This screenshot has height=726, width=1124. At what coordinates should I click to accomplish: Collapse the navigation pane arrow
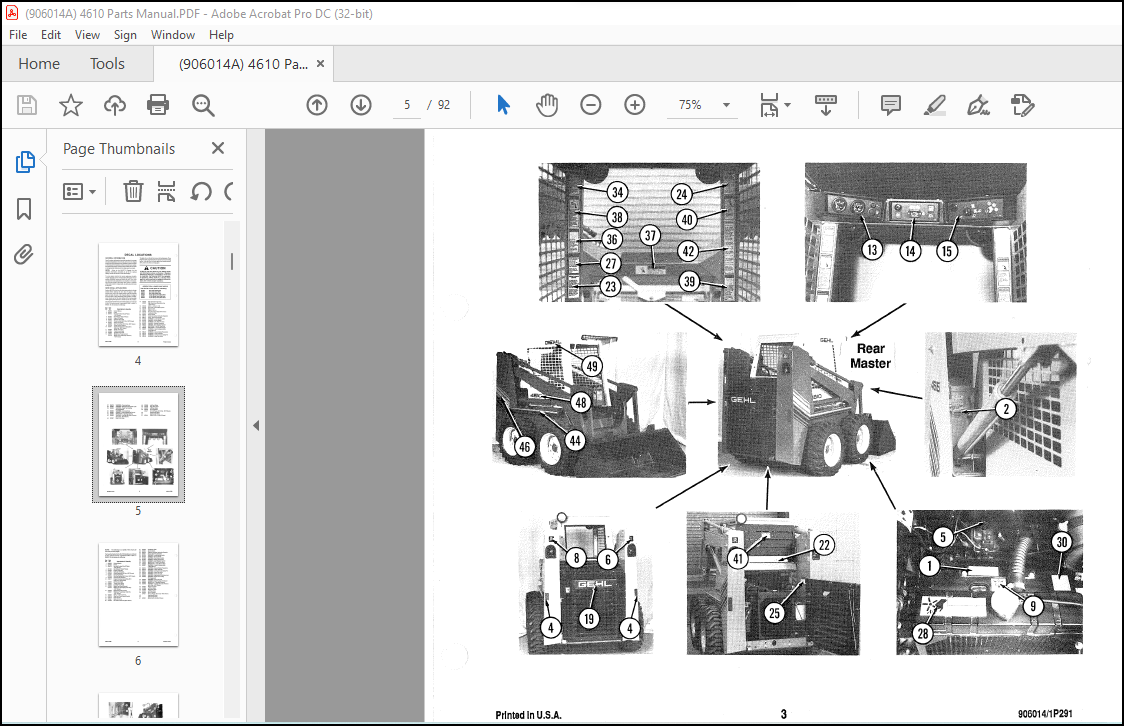pos(256,426)
